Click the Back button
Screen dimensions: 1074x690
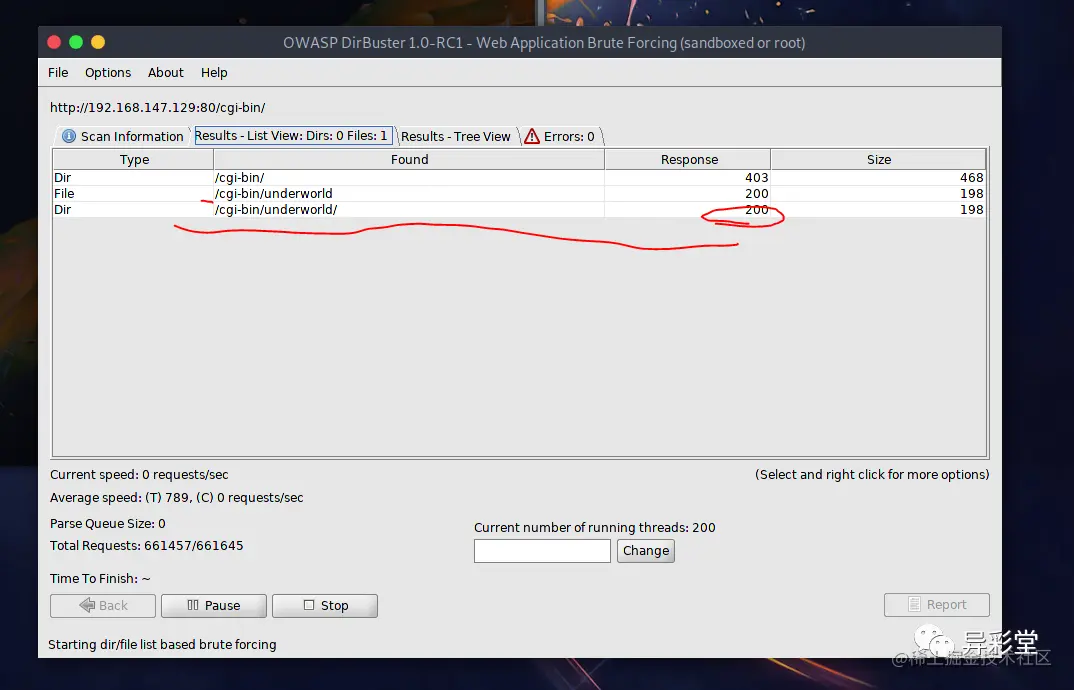point(105,606)
